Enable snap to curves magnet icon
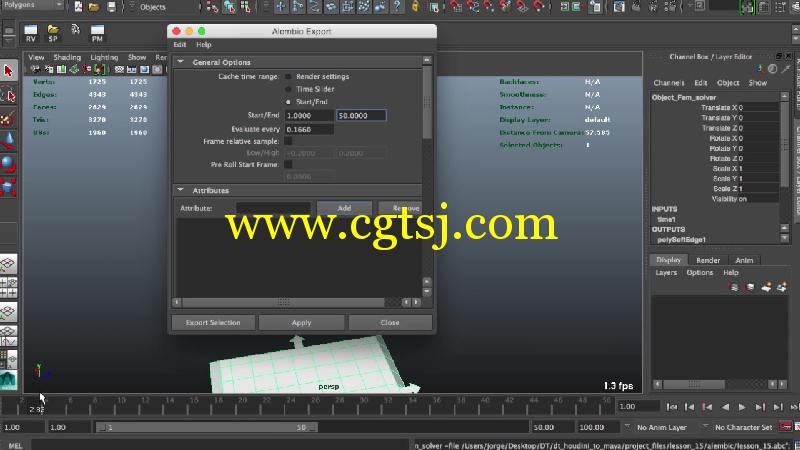Image resolution: width=800 pixels, height=450 pixels. [472, 7]
